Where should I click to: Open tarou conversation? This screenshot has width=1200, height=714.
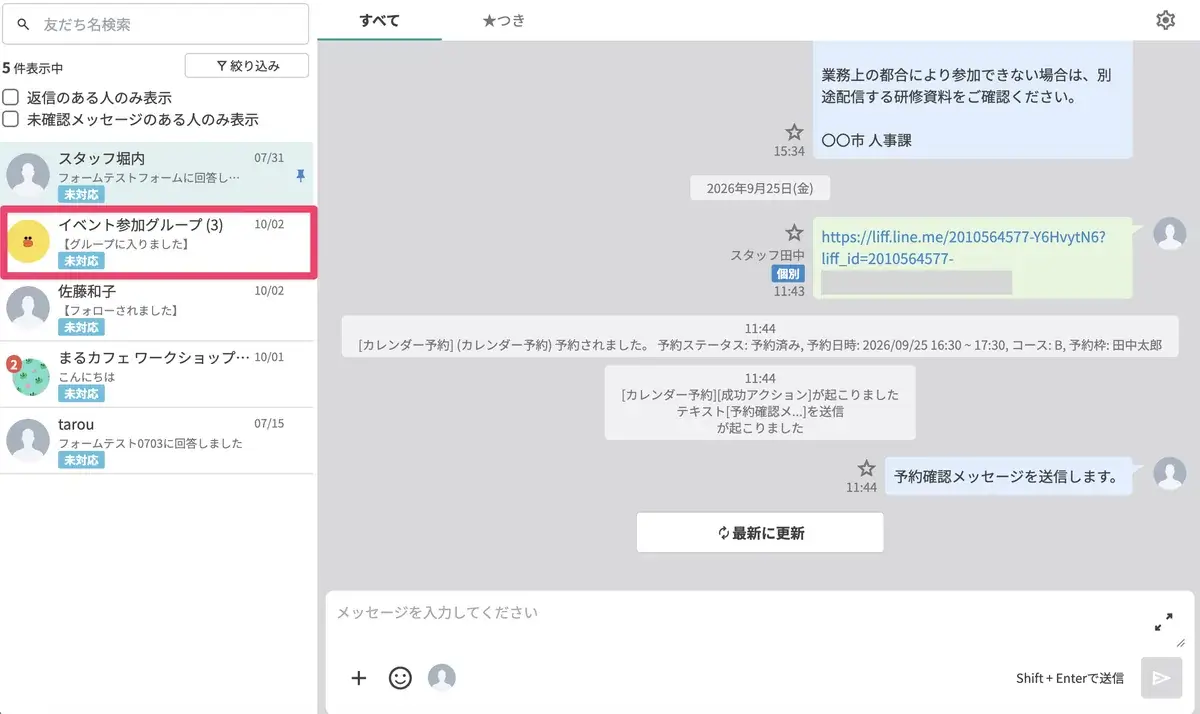point(157,440)
